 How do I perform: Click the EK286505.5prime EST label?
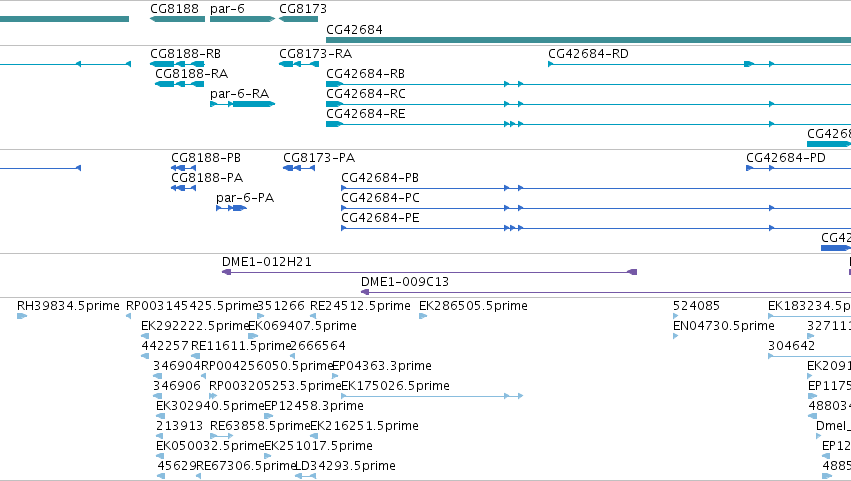click(473, 306)
